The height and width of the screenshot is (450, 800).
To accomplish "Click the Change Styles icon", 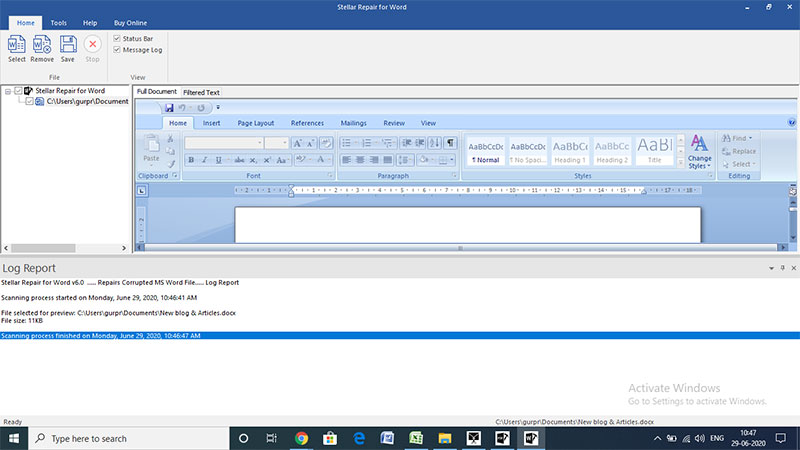I will (x=699, y=152).
